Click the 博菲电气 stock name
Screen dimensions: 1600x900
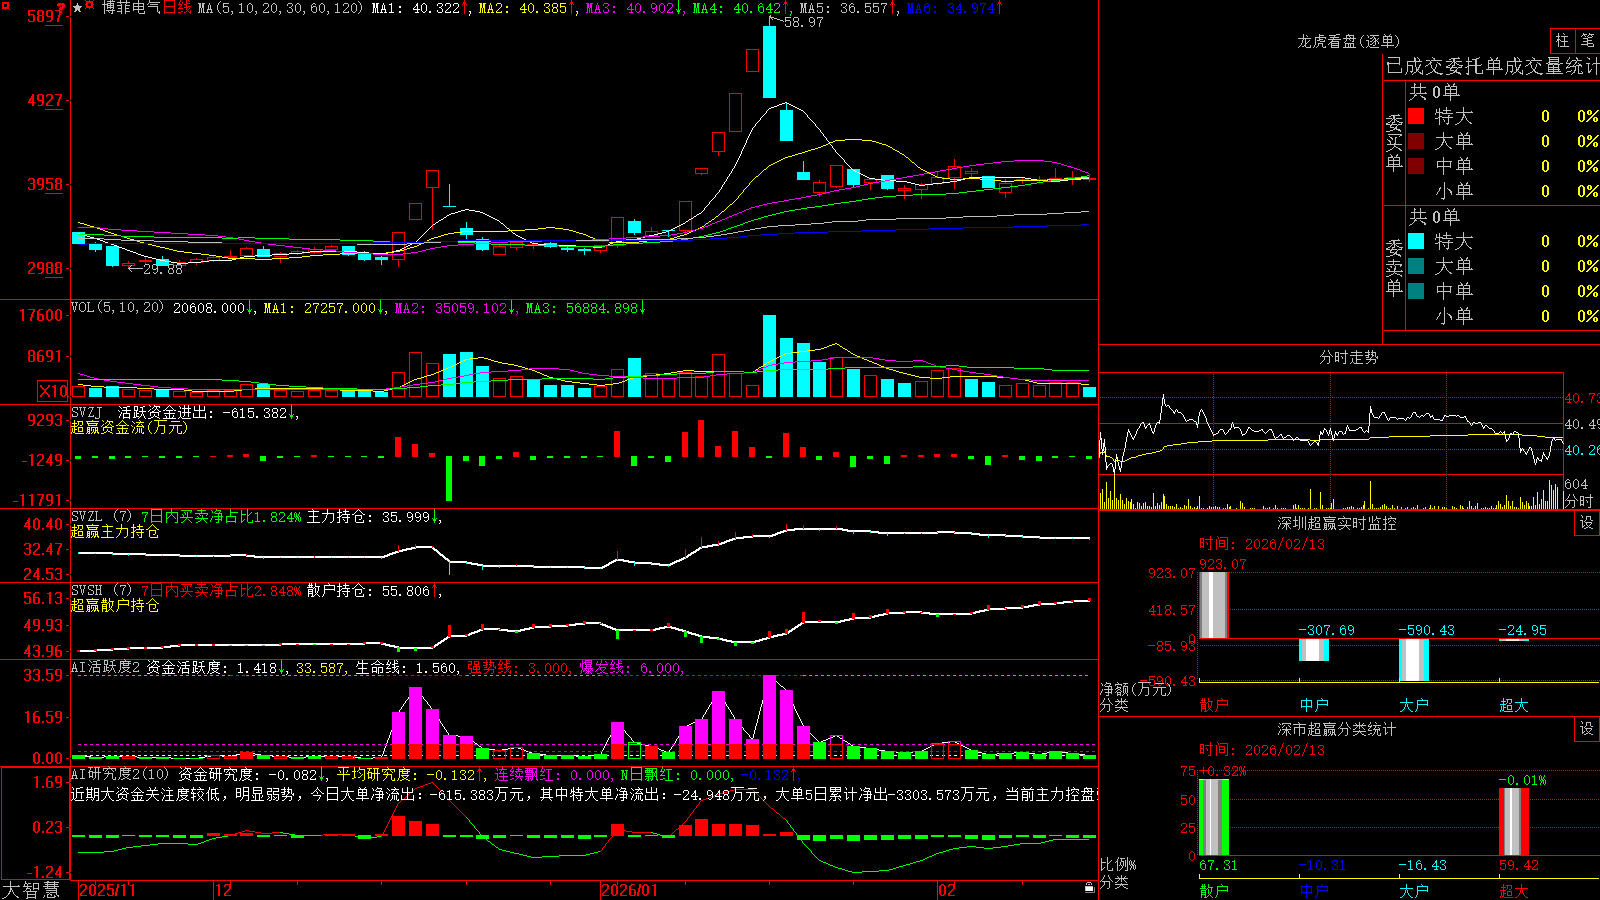coord(131,8)
